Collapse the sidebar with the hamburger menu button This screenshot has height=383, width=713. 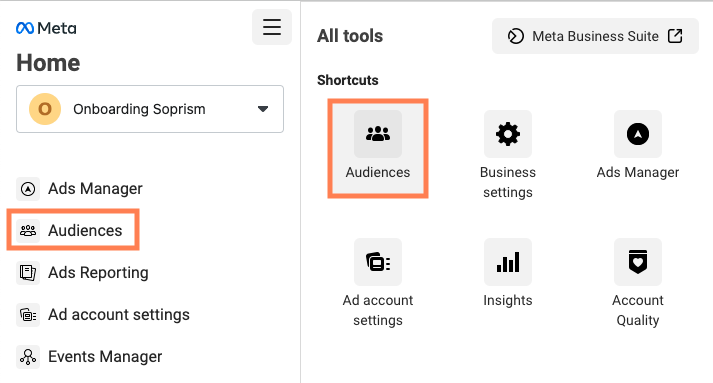click(x=272, y=27)
